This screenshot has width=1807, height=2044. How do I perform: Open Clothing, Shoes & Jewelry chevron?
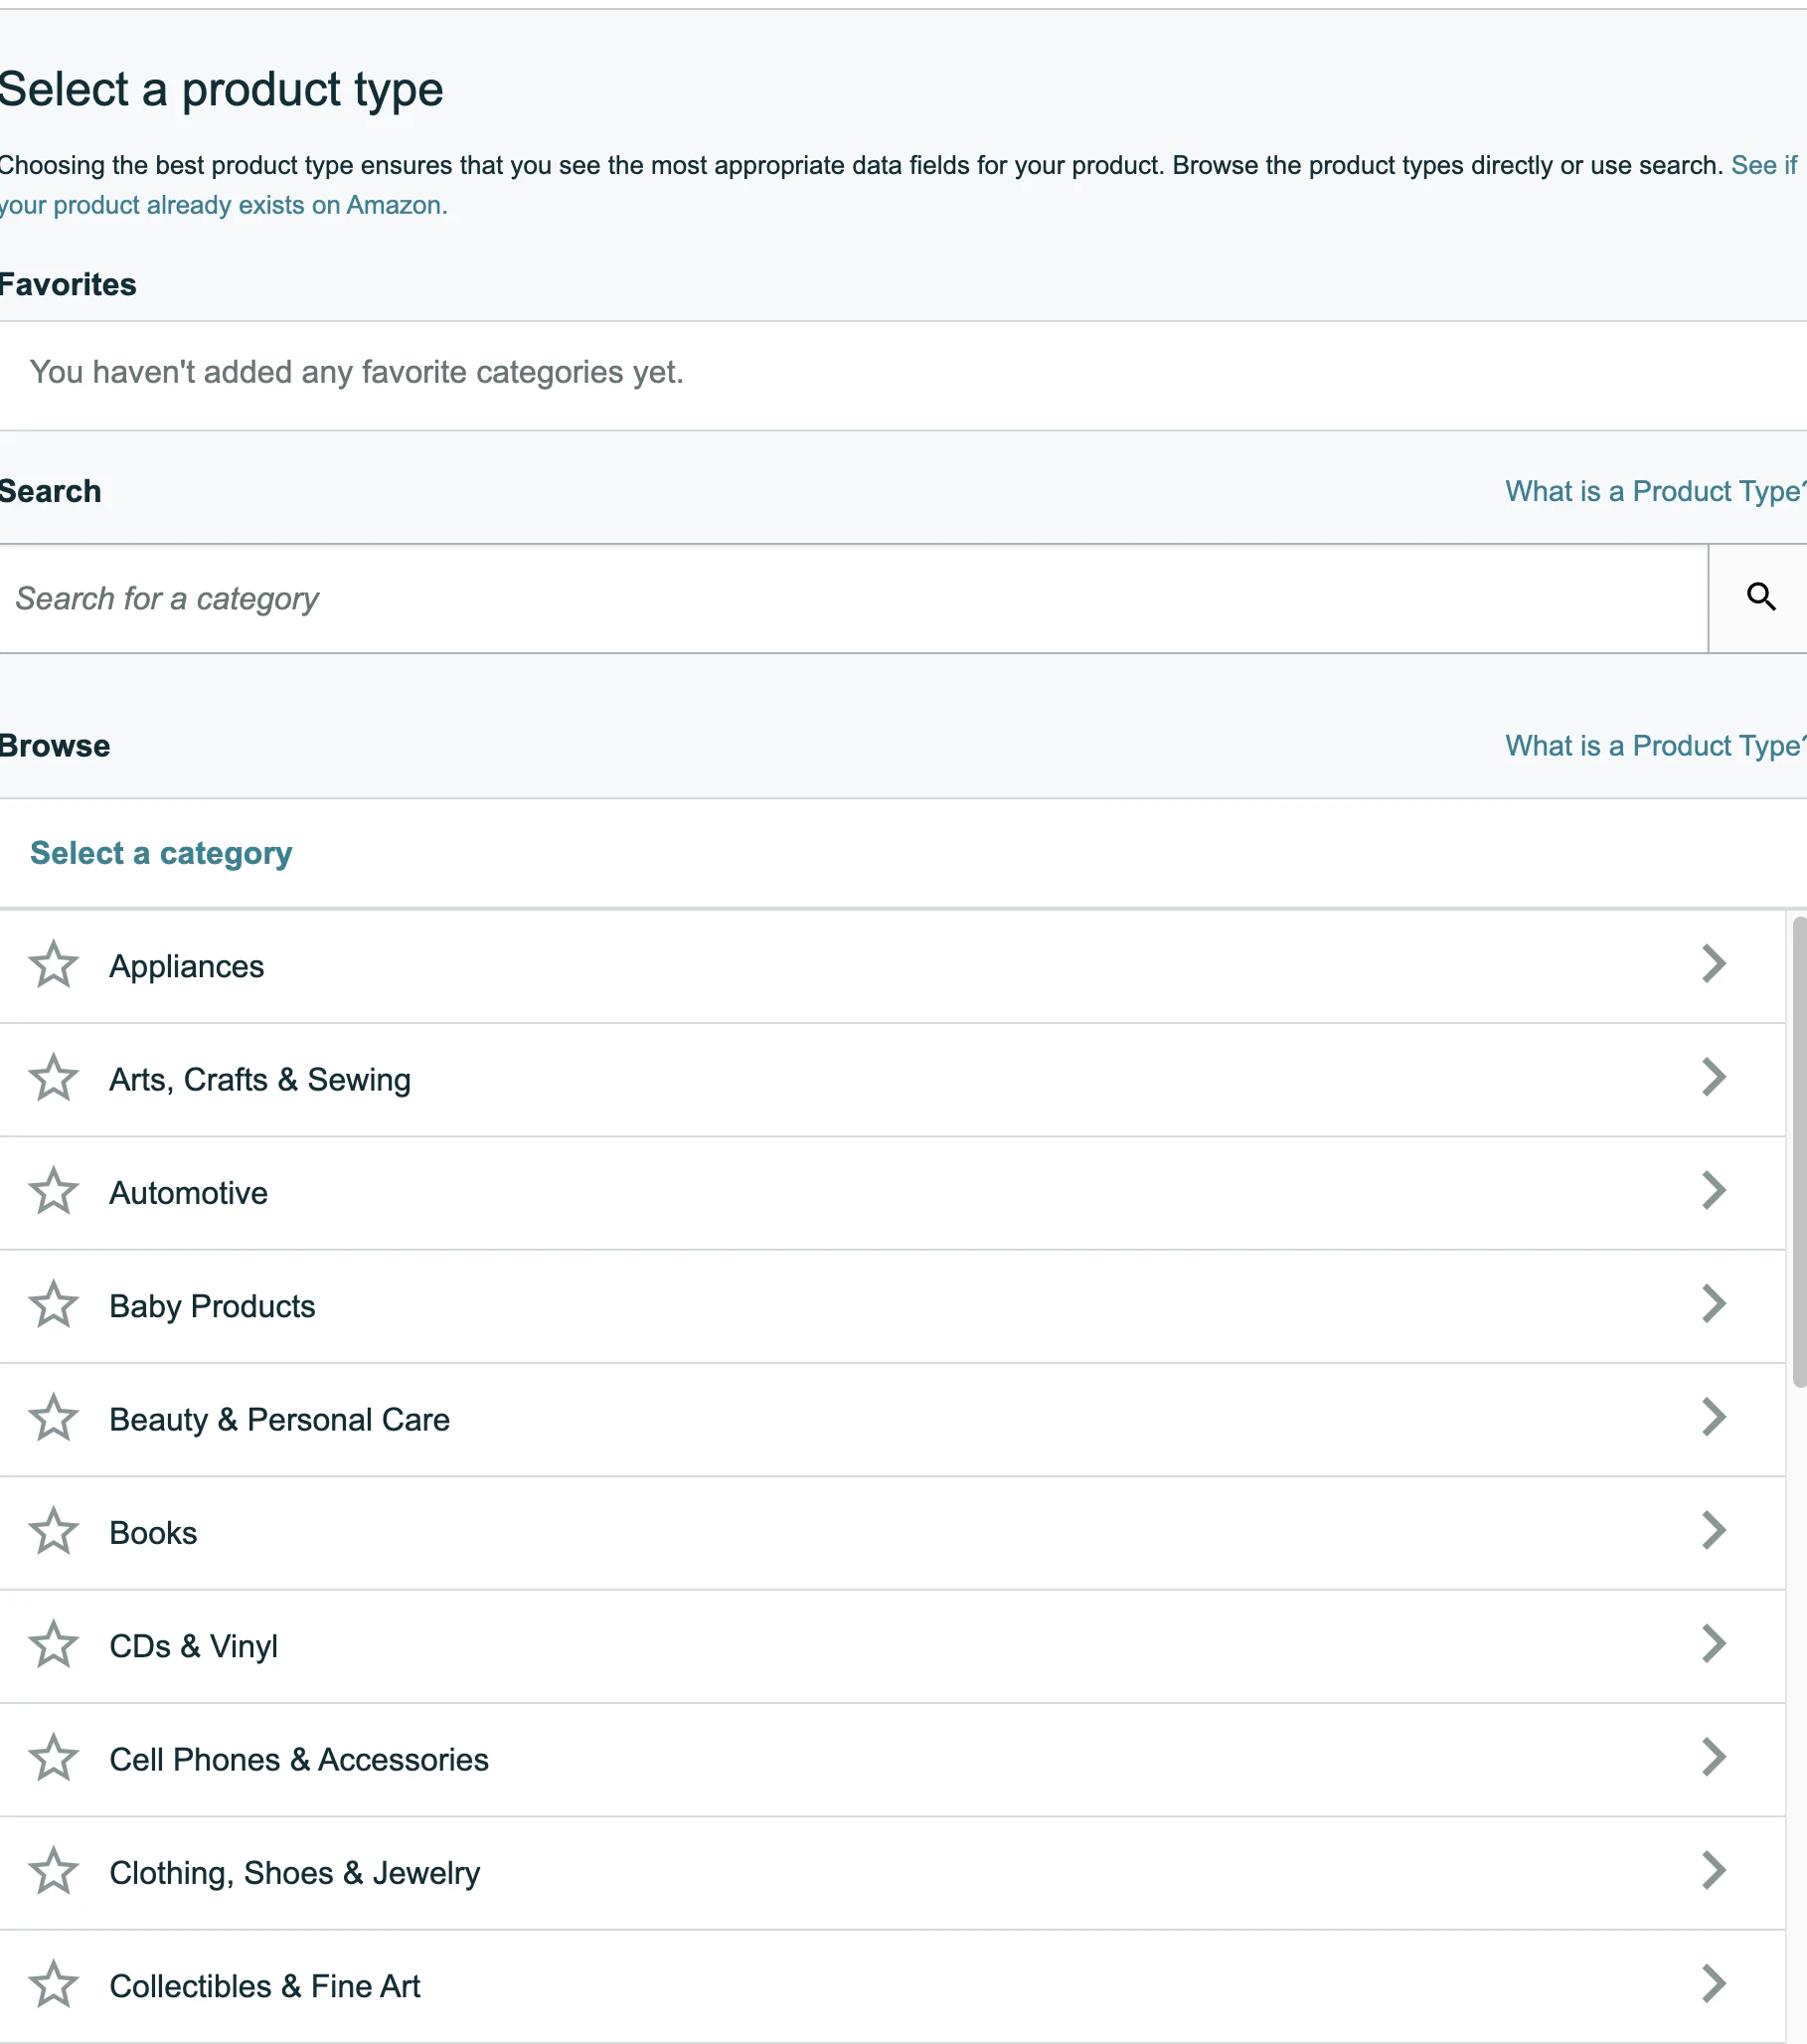pyautogui.click(x=1714, y=1871)
